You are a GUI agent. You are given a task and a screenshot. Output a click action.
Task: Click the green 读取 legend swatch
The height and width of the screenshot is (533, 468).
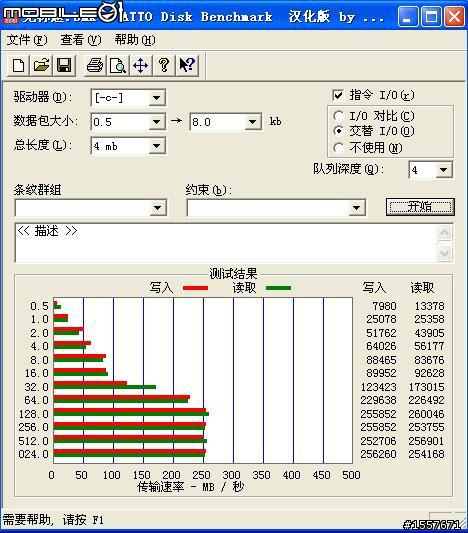point(279,288)
